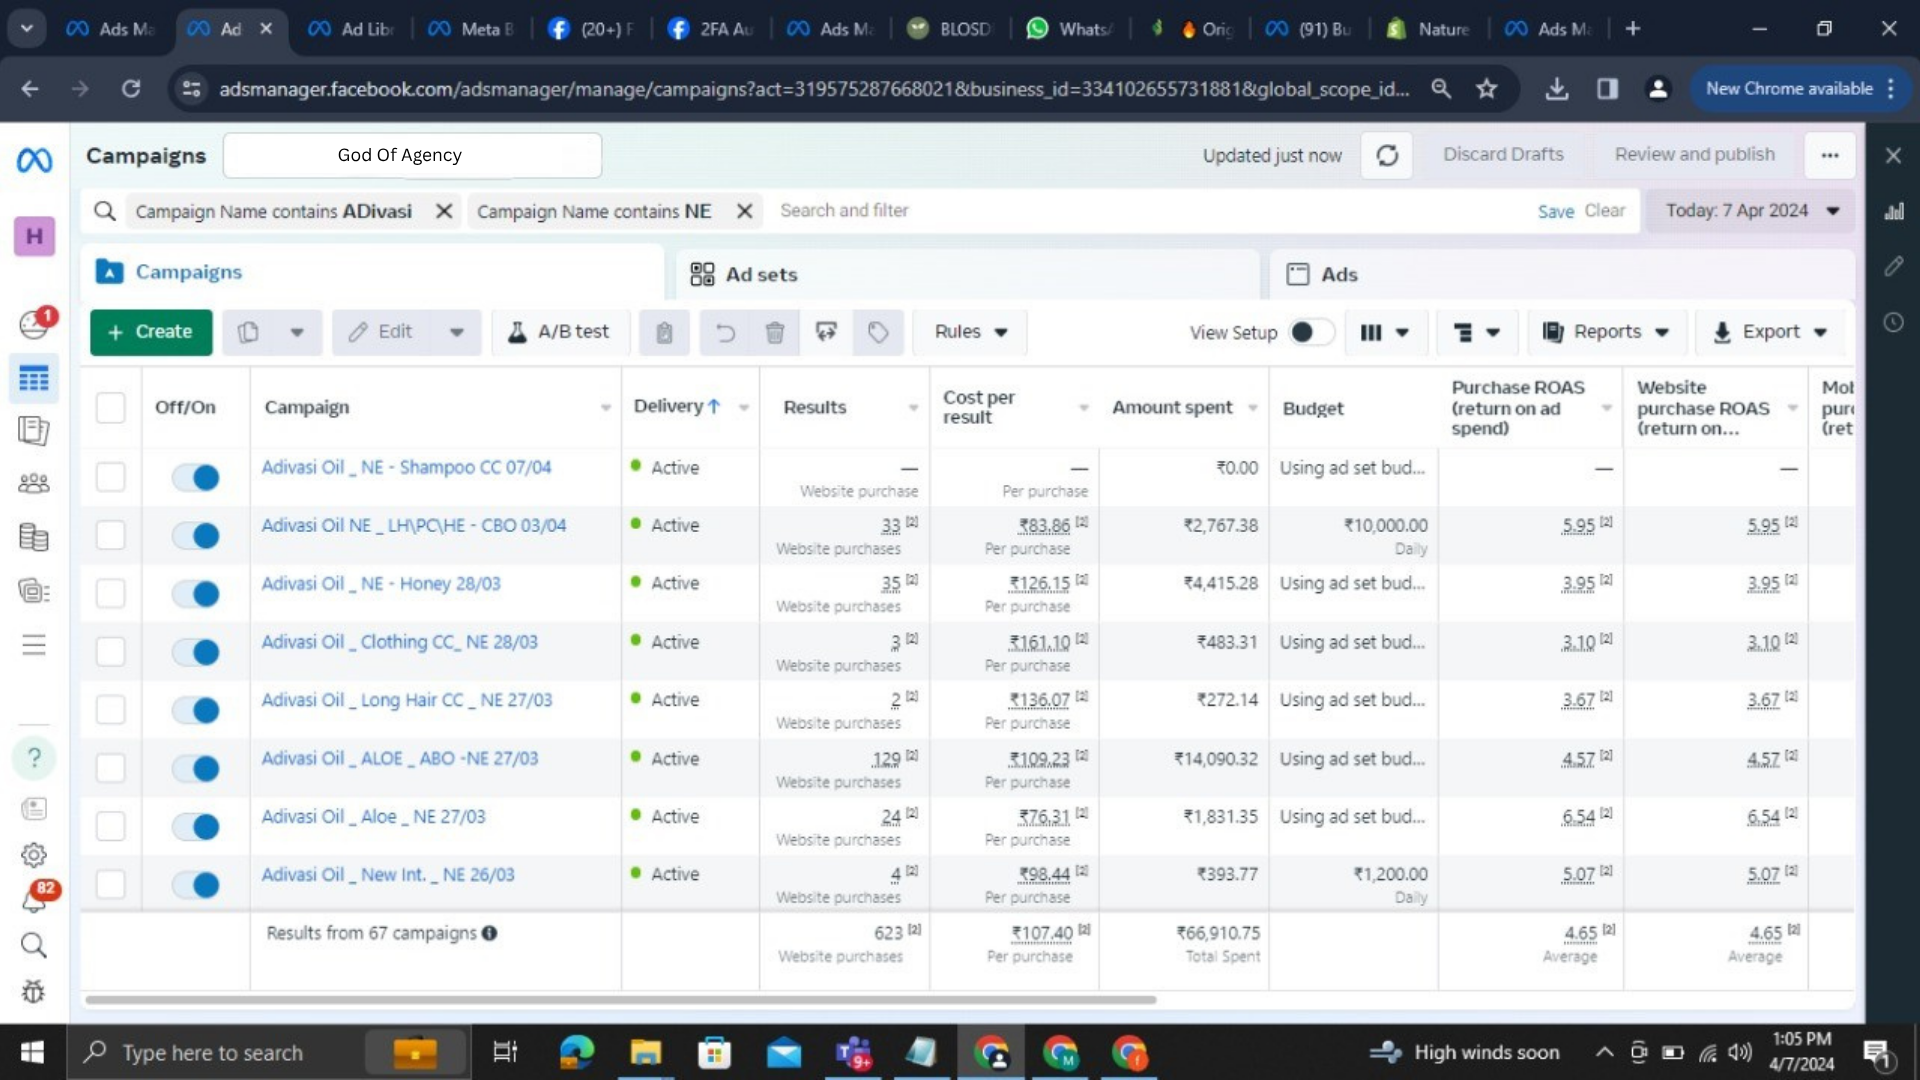Screen dimensions: 1920x1080
Task: Click the tag label icon
Action: pyautogui.click(x=878, y=333)
